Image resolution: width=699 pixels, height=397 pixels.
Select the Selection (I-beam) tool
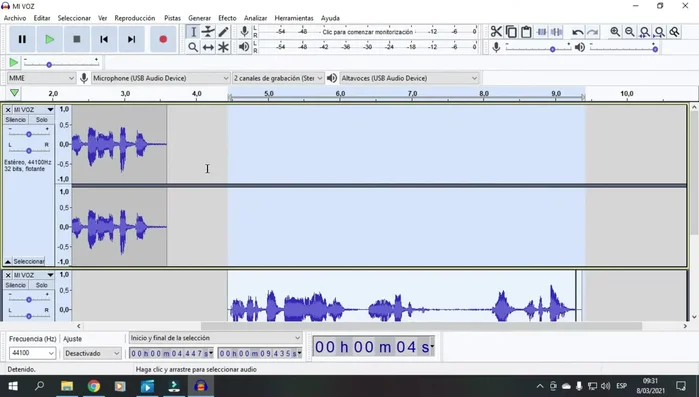click(x=193, y=32)
